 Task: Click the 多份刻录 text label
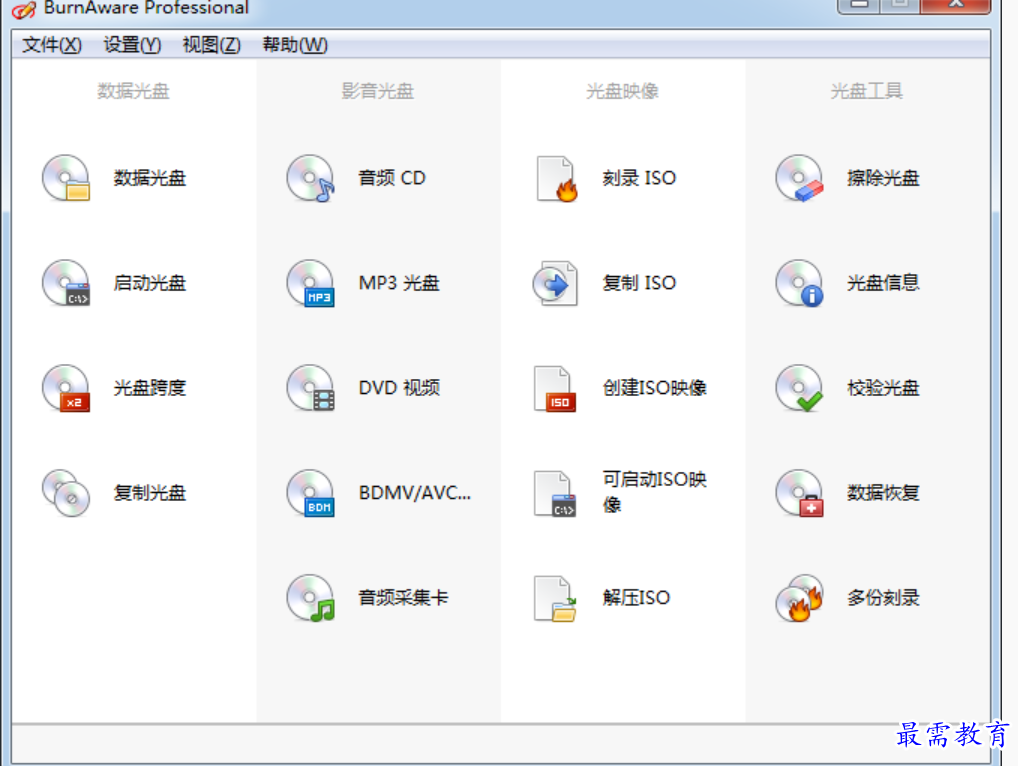pos(884,598)
